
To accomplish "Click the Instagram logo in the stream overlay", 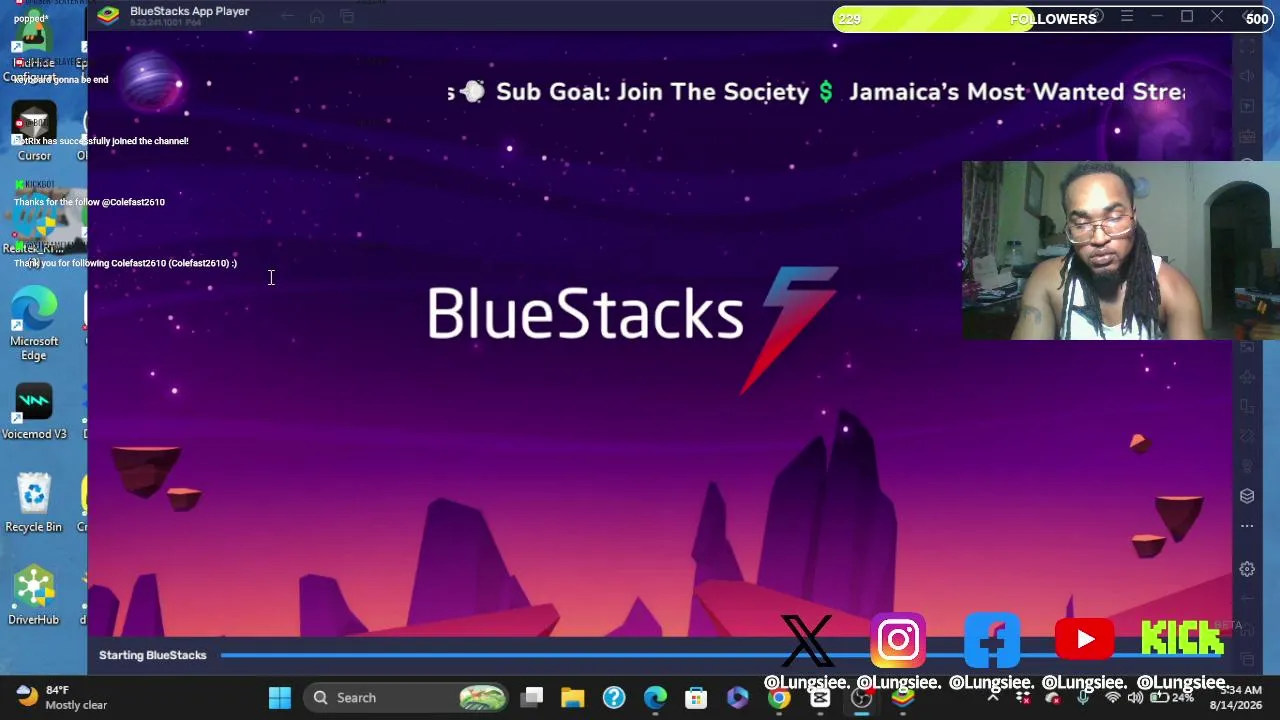I will [x=898, y=640].
